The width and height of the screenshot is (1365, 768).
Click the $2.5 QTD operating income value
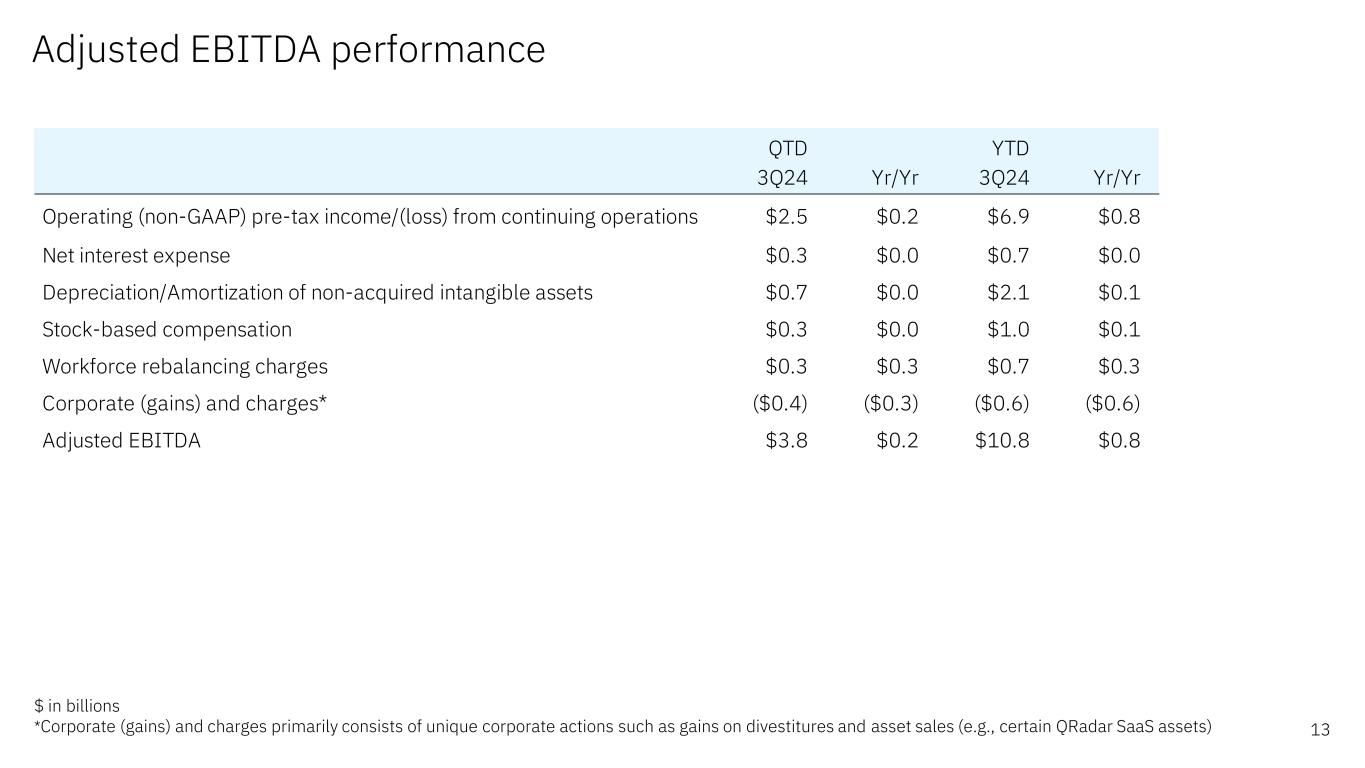click(x=787, y=216)
